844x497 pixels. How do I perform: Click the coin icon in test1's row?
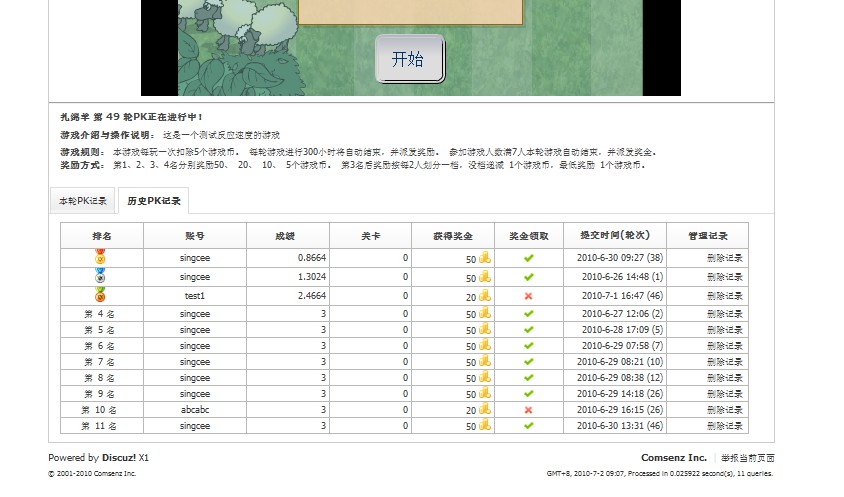[484, 296]
